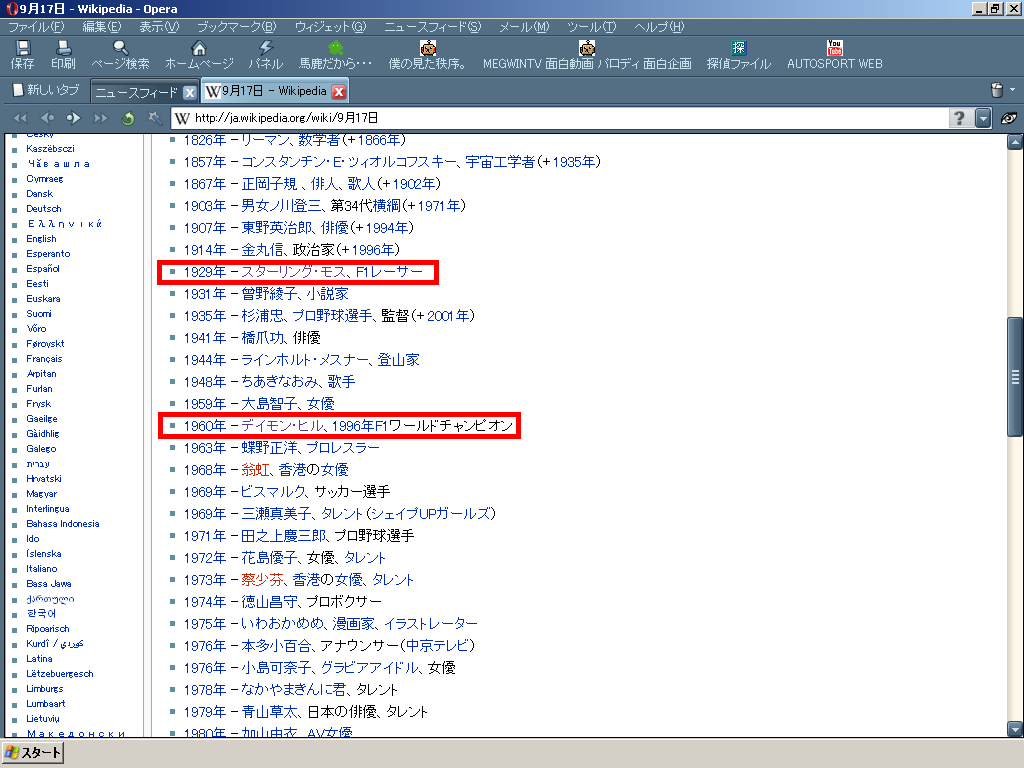The width and height of the screenshot is (1024, 768).
Task: Select Français in the language sidebar
Action: [x=44, y=359]
